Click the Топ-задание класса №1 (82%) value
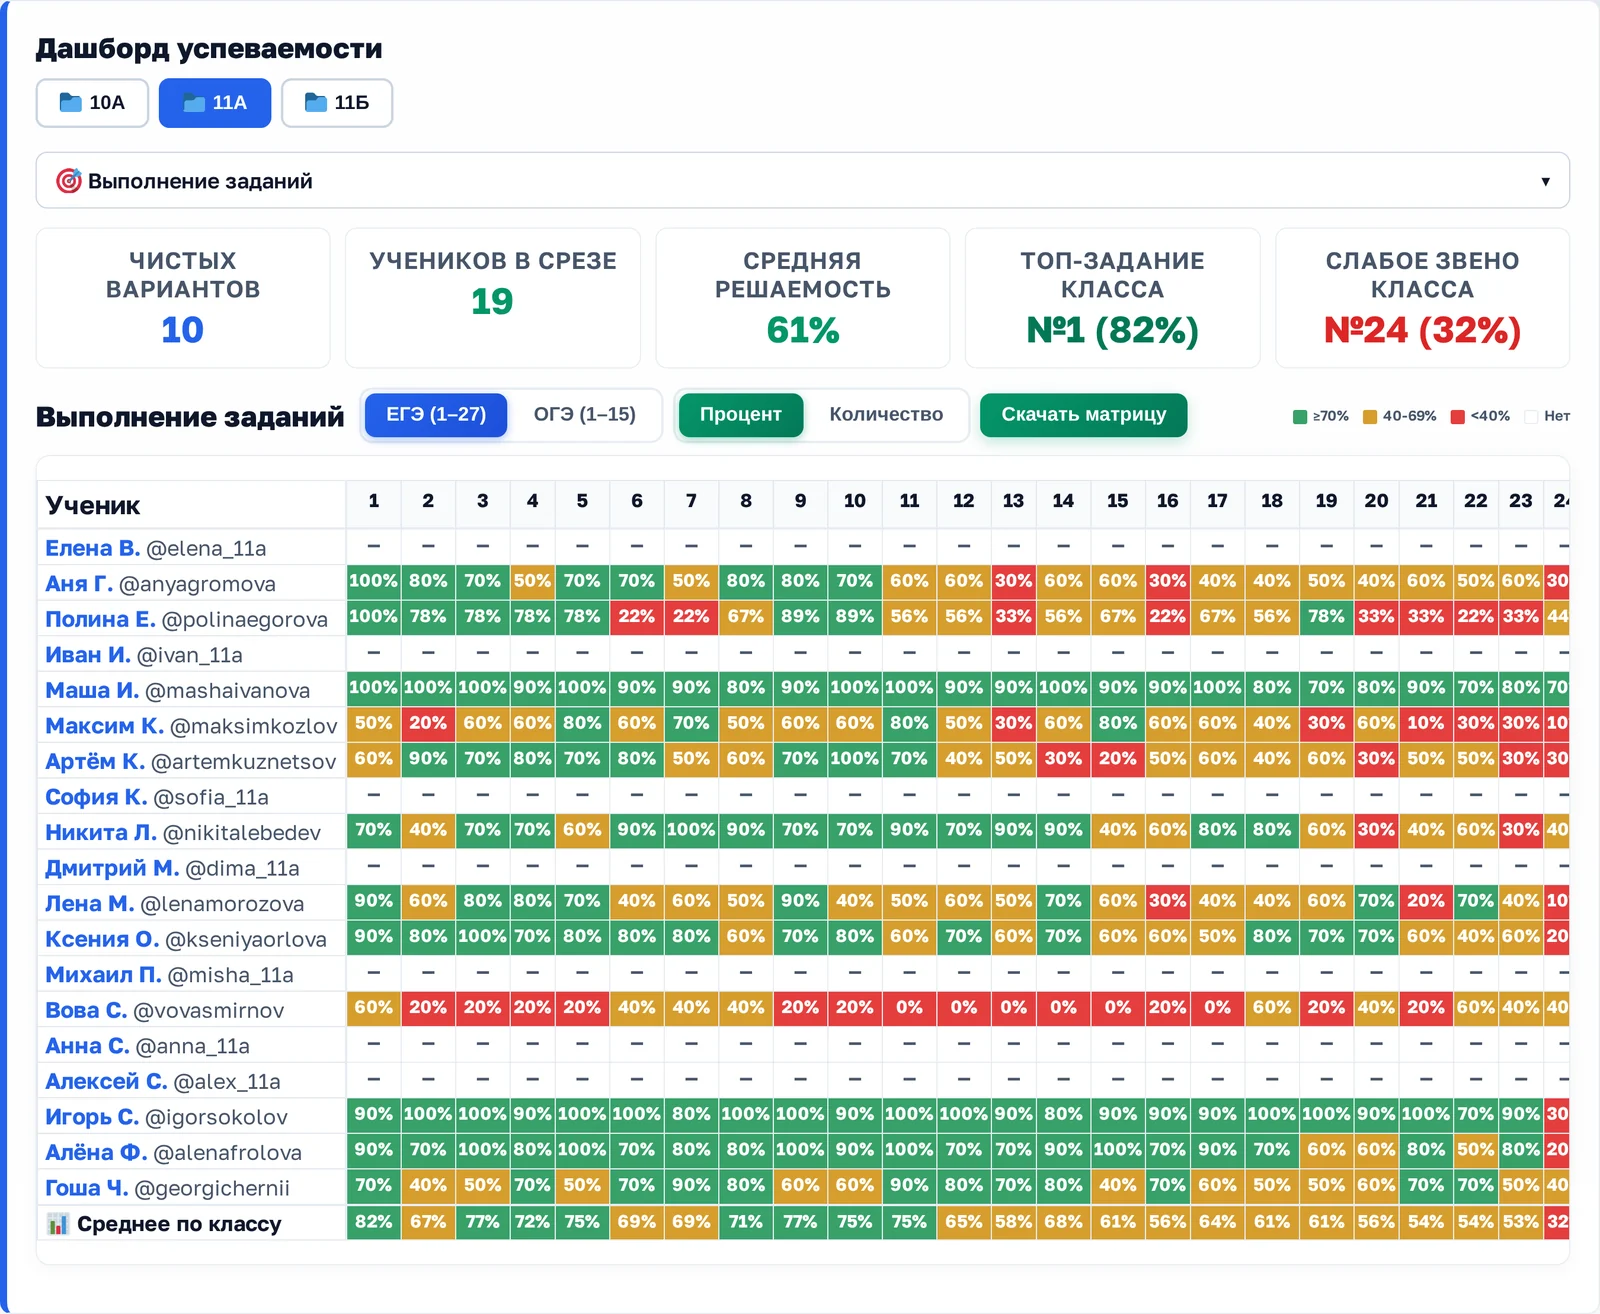Screen dimensions: 1600x1314 pos(1112,330)
